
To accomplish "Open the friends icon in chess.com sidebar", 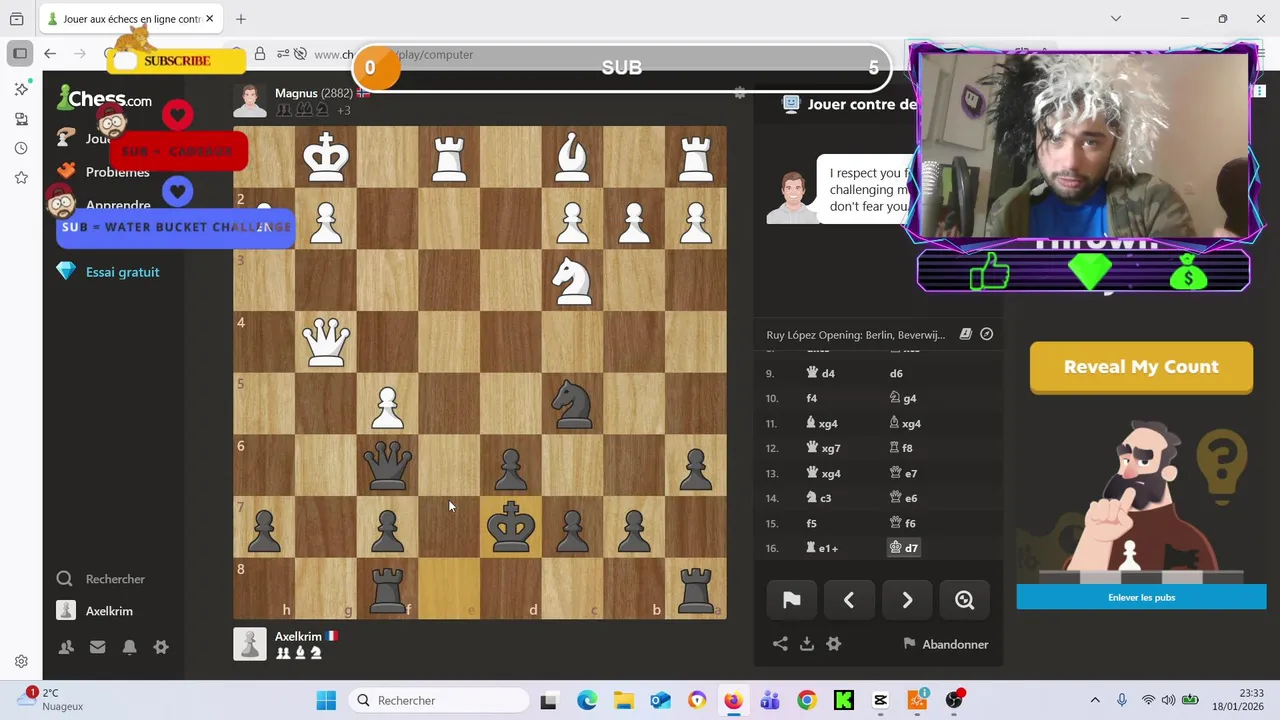I will pos(66,647).
